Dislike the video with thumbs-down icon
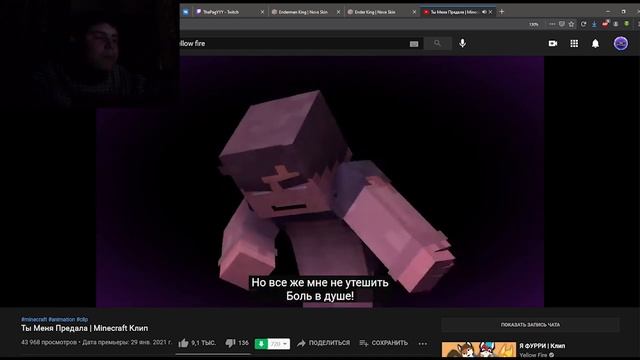 click(231, 343)
